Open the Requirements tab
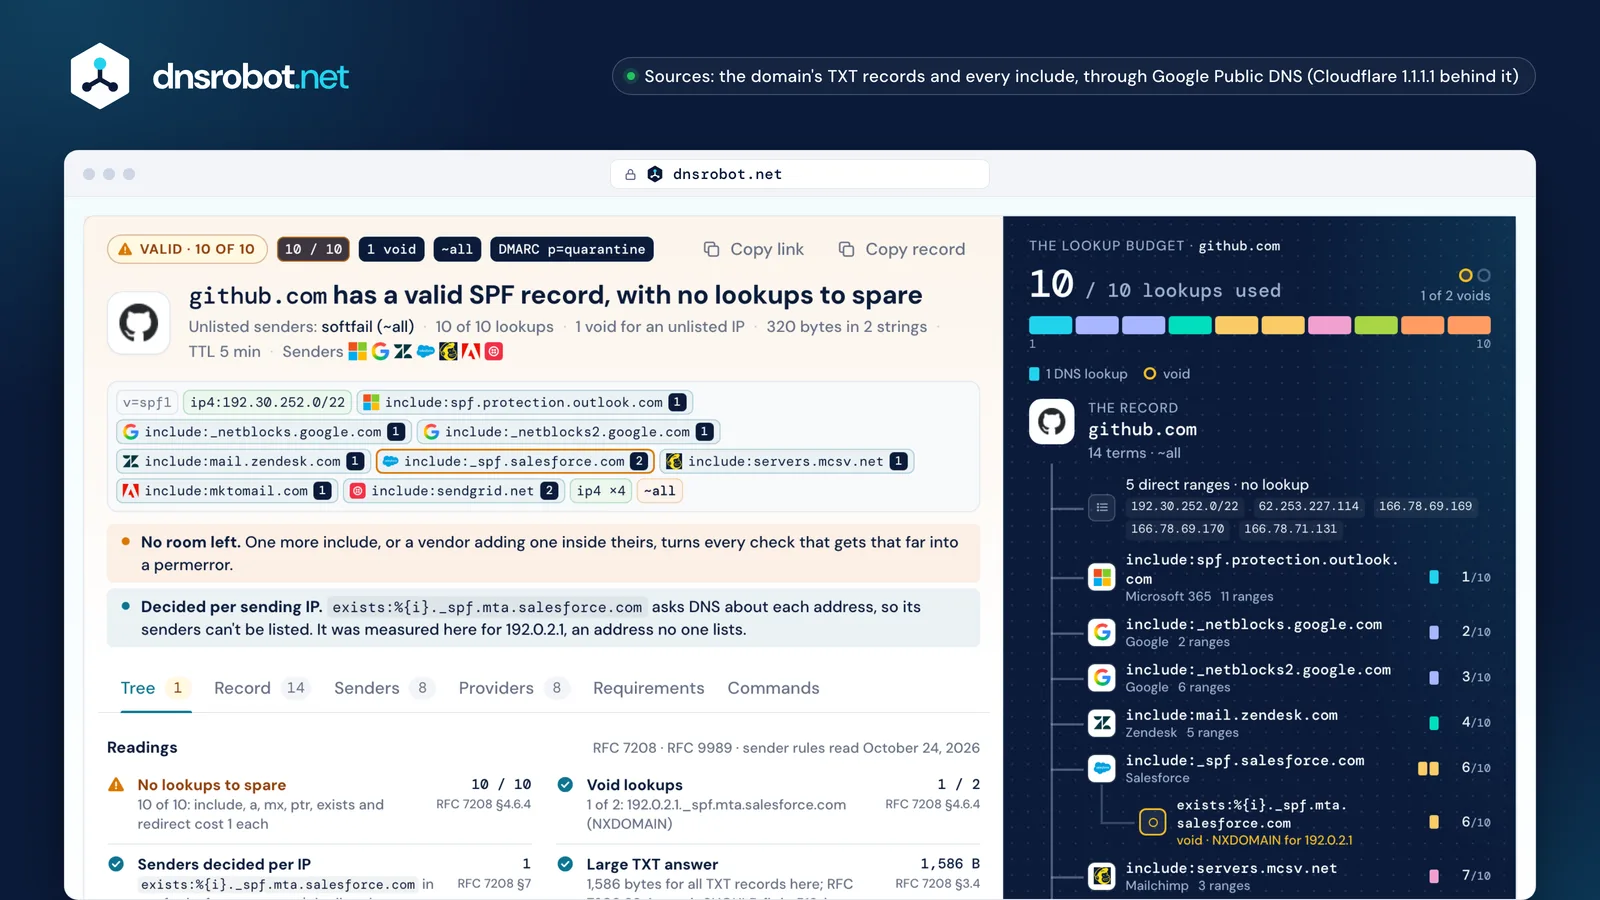Screen dimensions: 1600x900 pyautogui.click(x=649, y=688)
